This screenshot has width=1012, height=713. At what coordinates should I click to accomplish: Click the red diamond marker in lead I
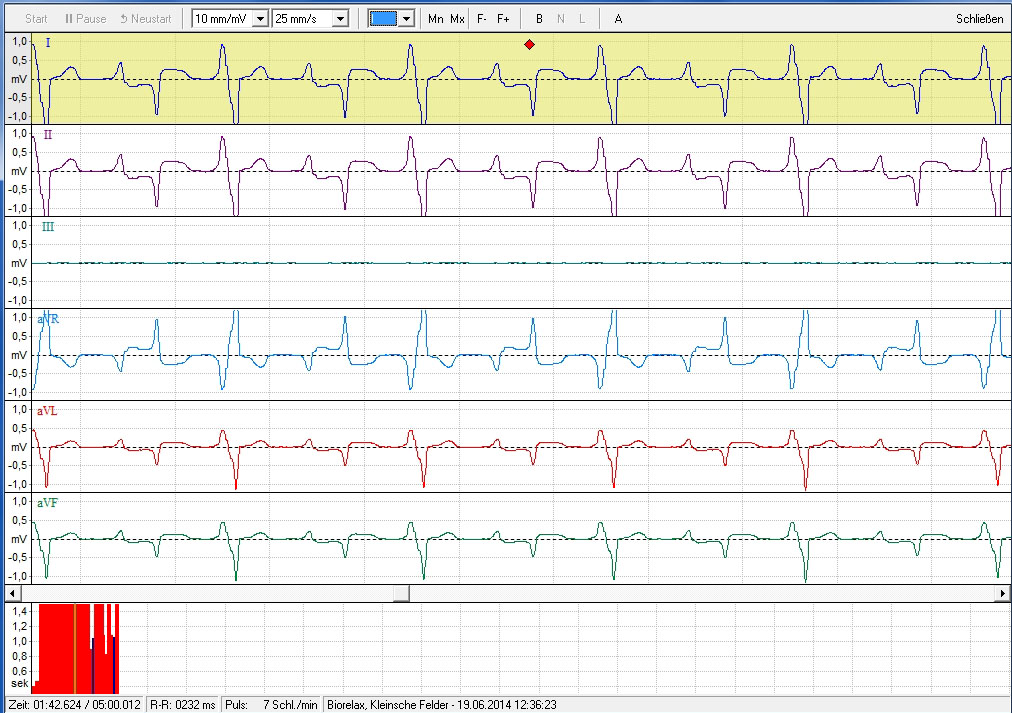tap(529, 45)
